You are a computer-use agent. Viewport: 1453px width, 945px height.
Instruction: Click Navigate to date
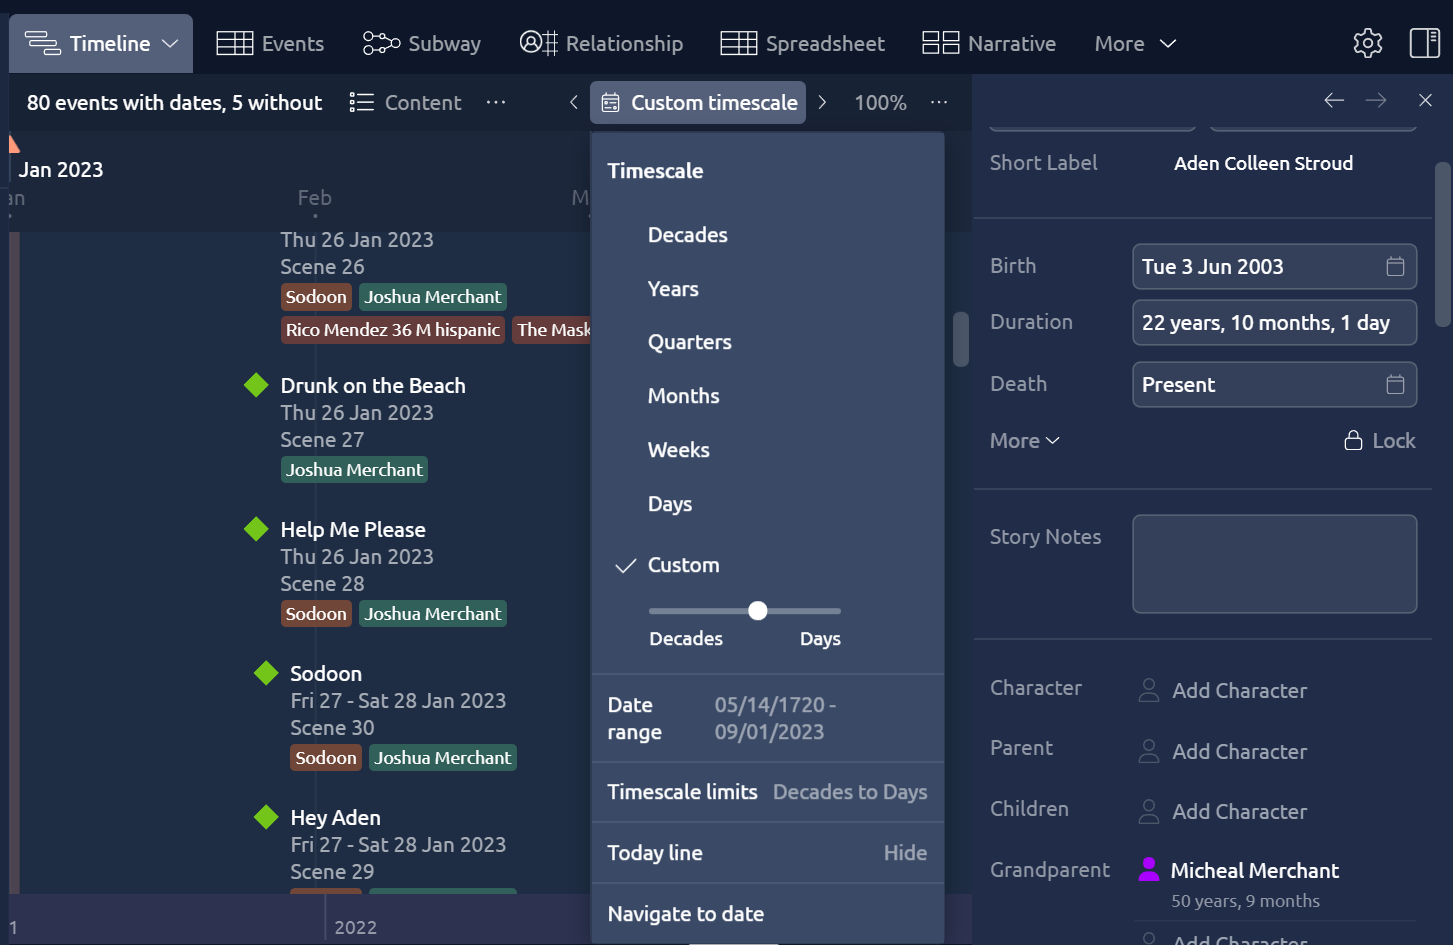coord(686,914)
